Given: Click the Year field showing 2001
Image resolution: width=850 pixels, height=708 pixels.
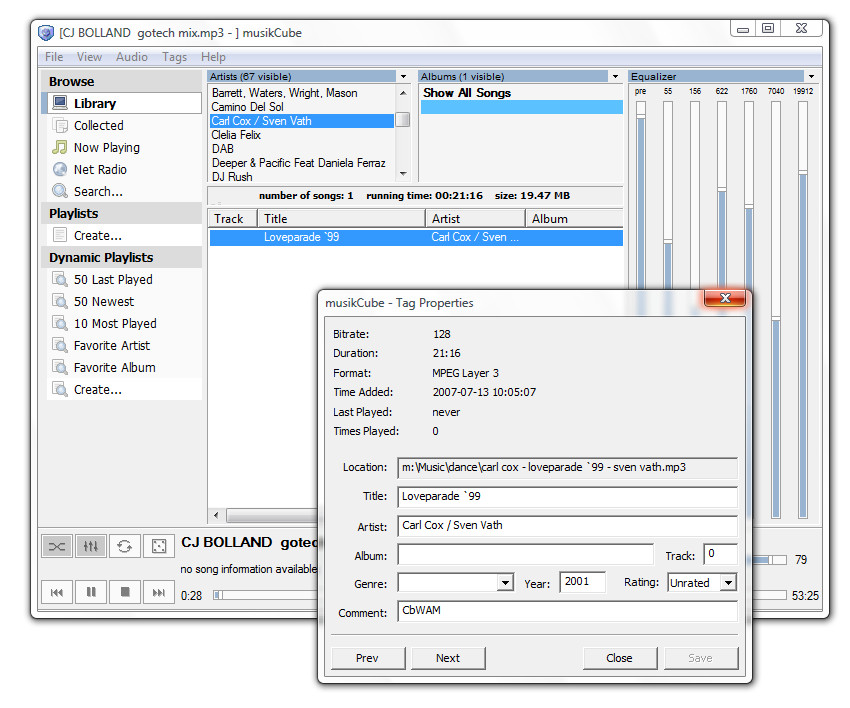Looking at the screenshot, I should click(582, 582).
